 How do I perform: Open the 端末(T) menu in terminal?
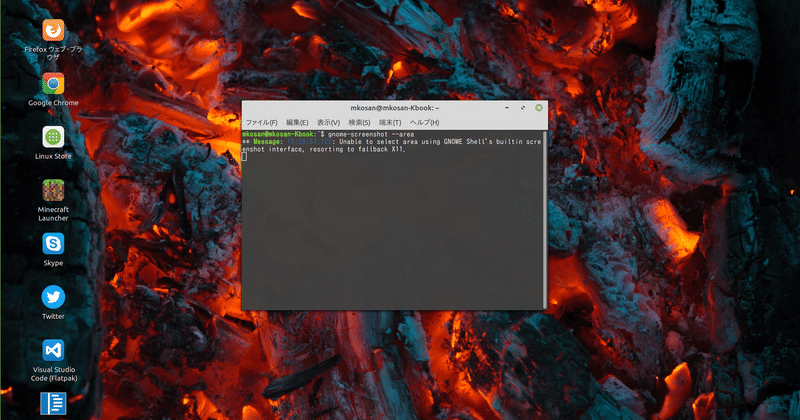[390, 122]
